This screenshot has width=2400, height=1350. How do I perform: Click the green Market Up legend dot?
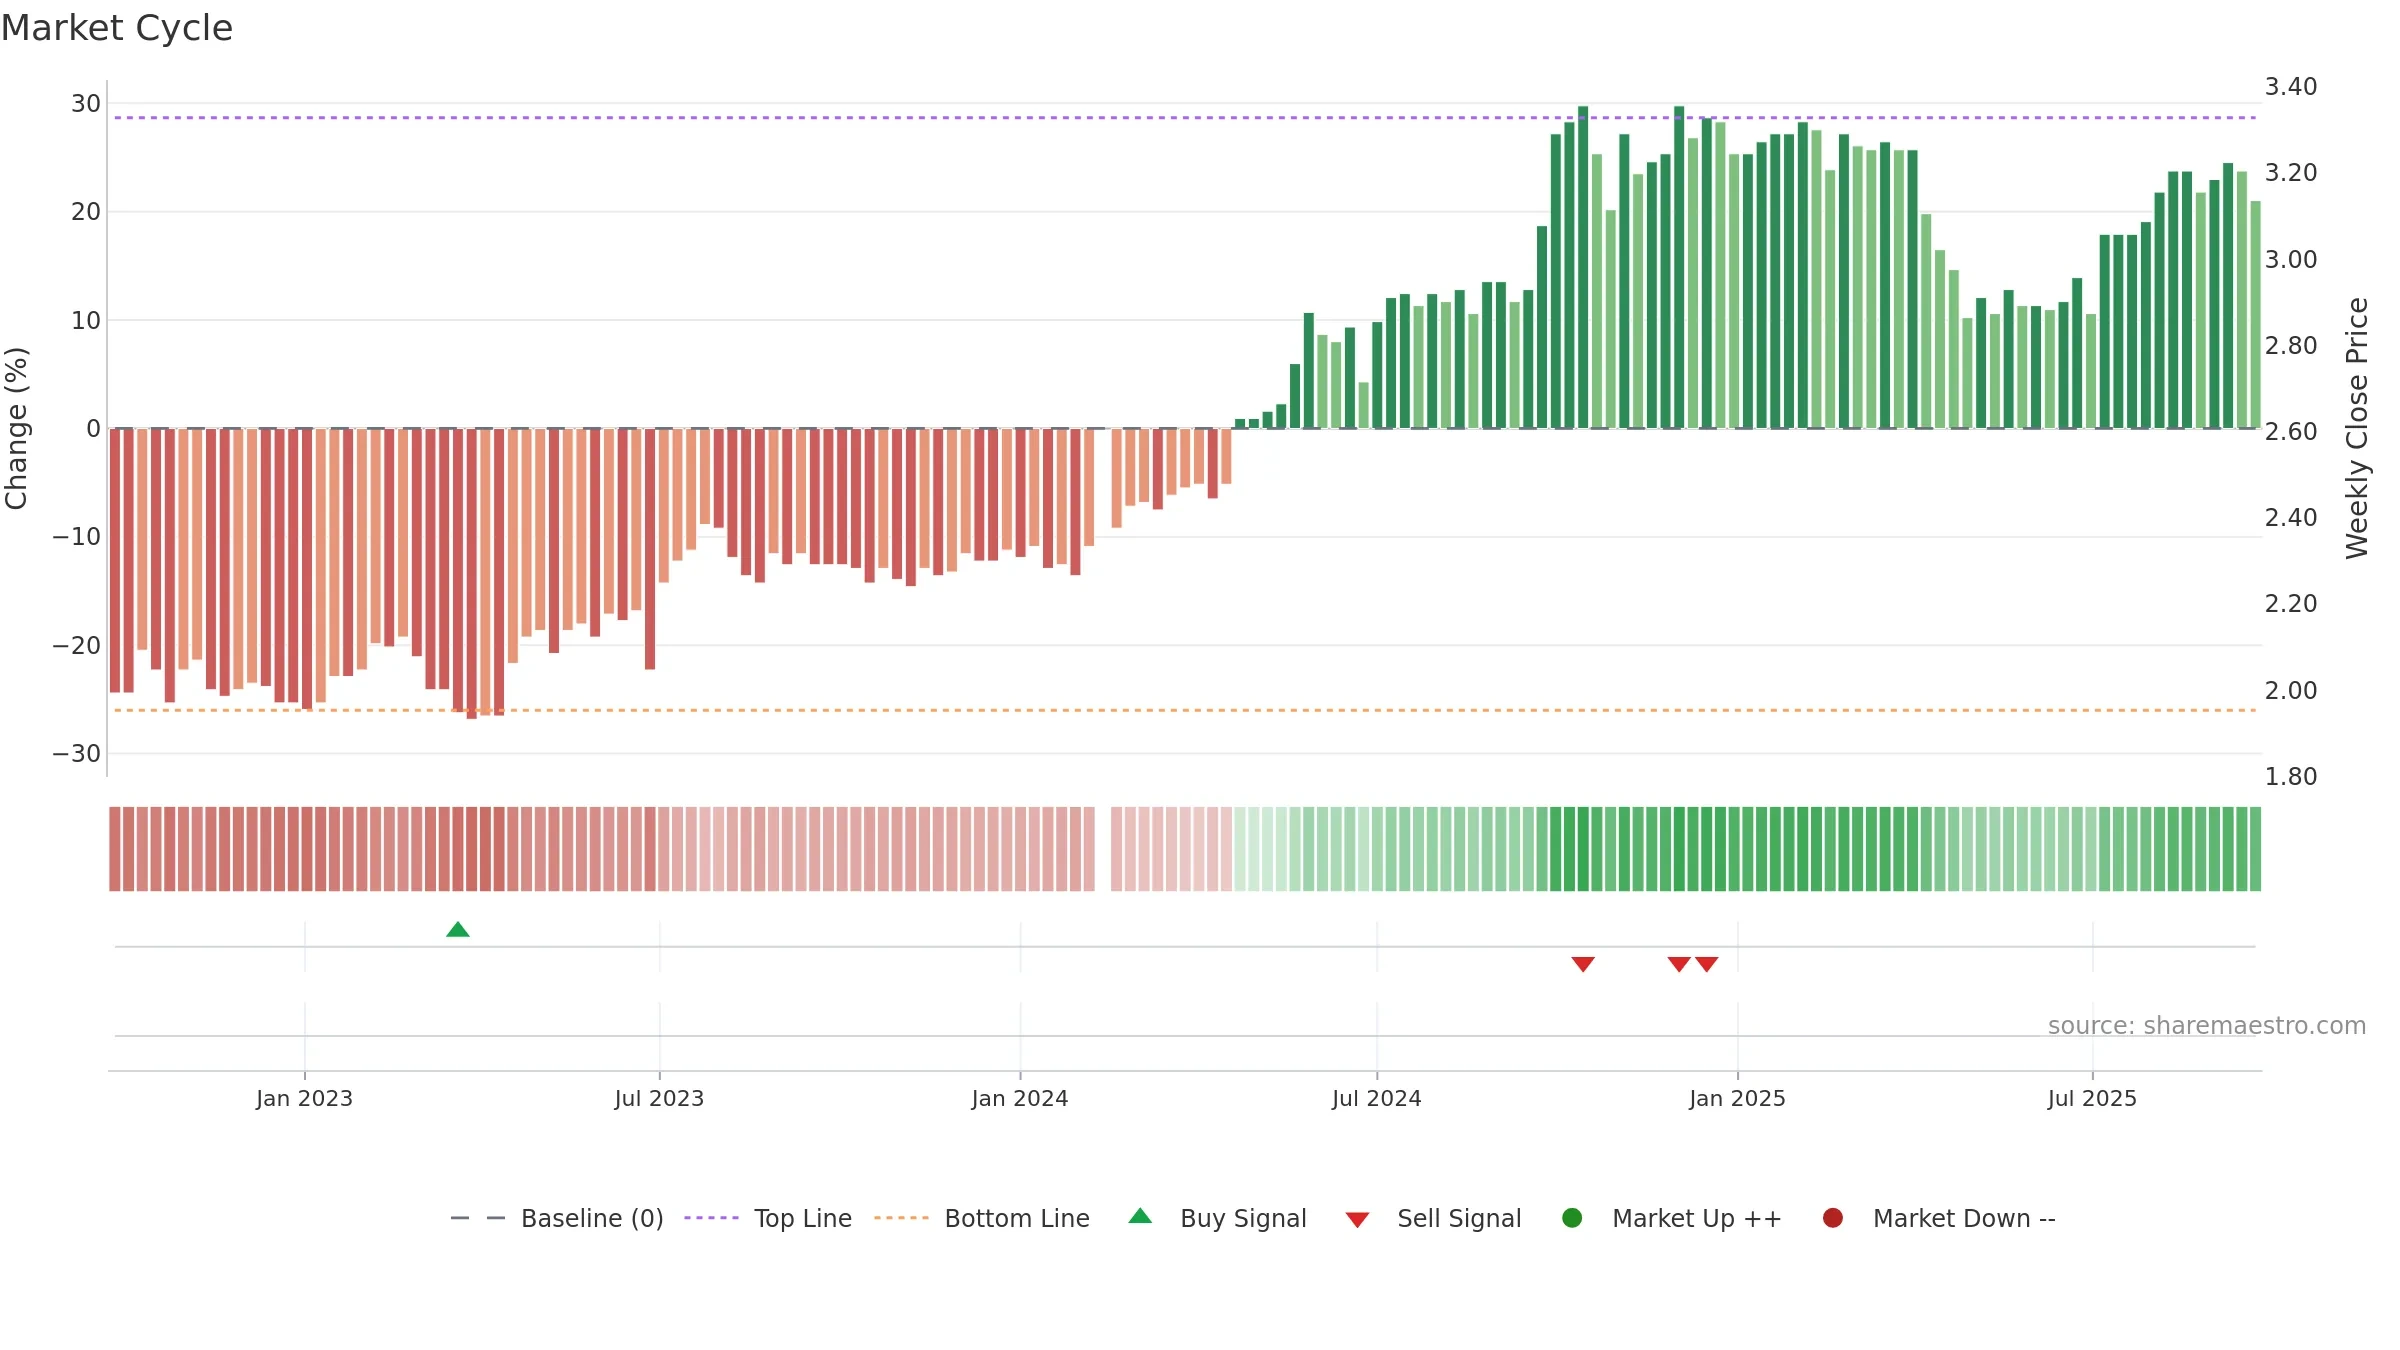tap(1572, 1218)
